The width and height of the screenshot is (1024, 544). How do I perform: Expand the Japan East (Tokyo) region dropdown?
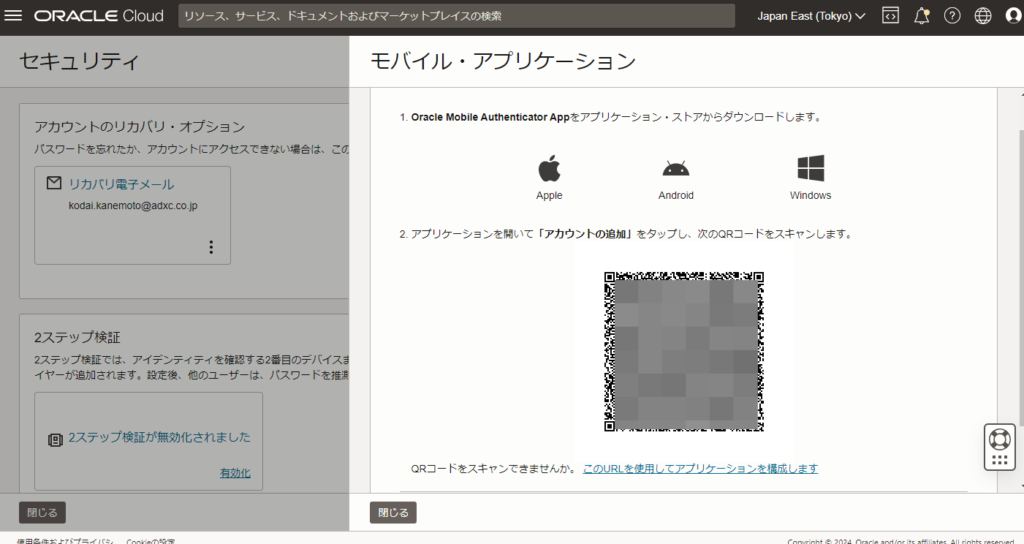click(811, 16)
